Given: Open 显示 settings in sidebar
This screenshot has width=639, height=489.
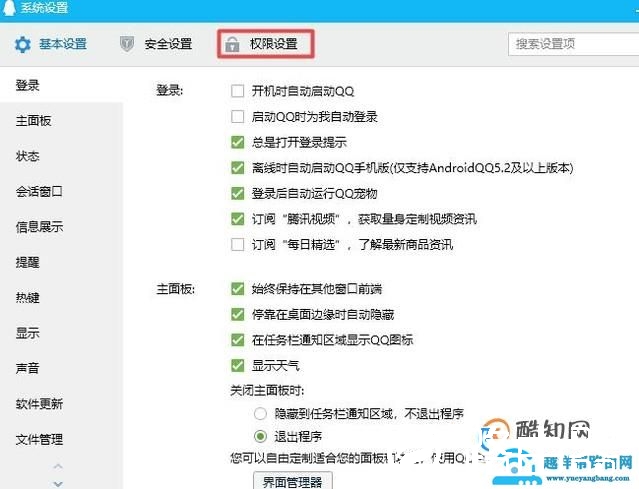Looking at the screenshot, I should point(28,333).
